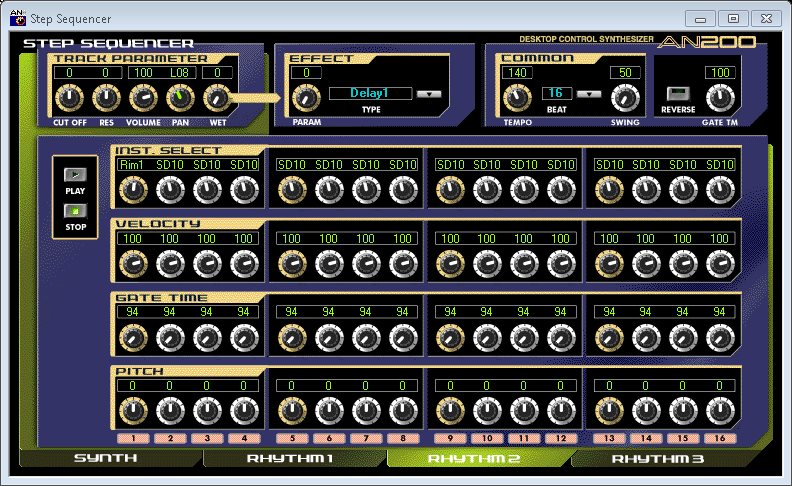
Task: Select step button 16
Action: pos(721,438)
